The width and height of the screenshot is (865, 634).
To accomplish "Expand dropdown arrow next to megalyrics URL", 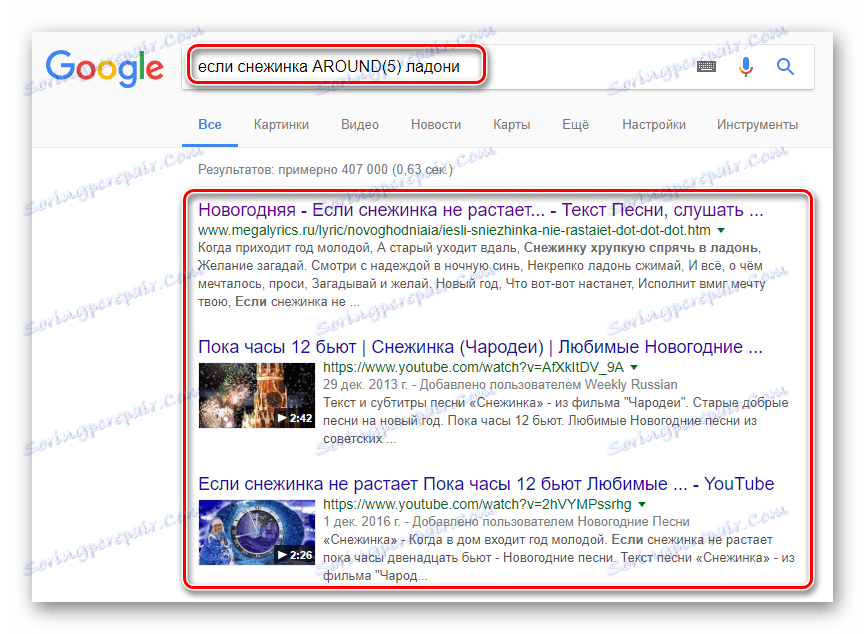I will pyautogui.click(x=721, y=230).
